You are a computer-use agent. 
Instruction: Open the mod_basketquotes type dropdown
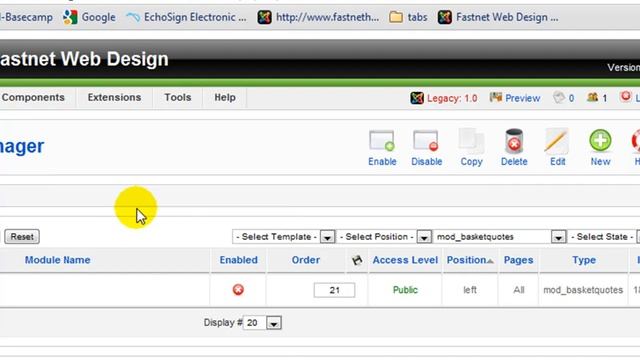500,237
